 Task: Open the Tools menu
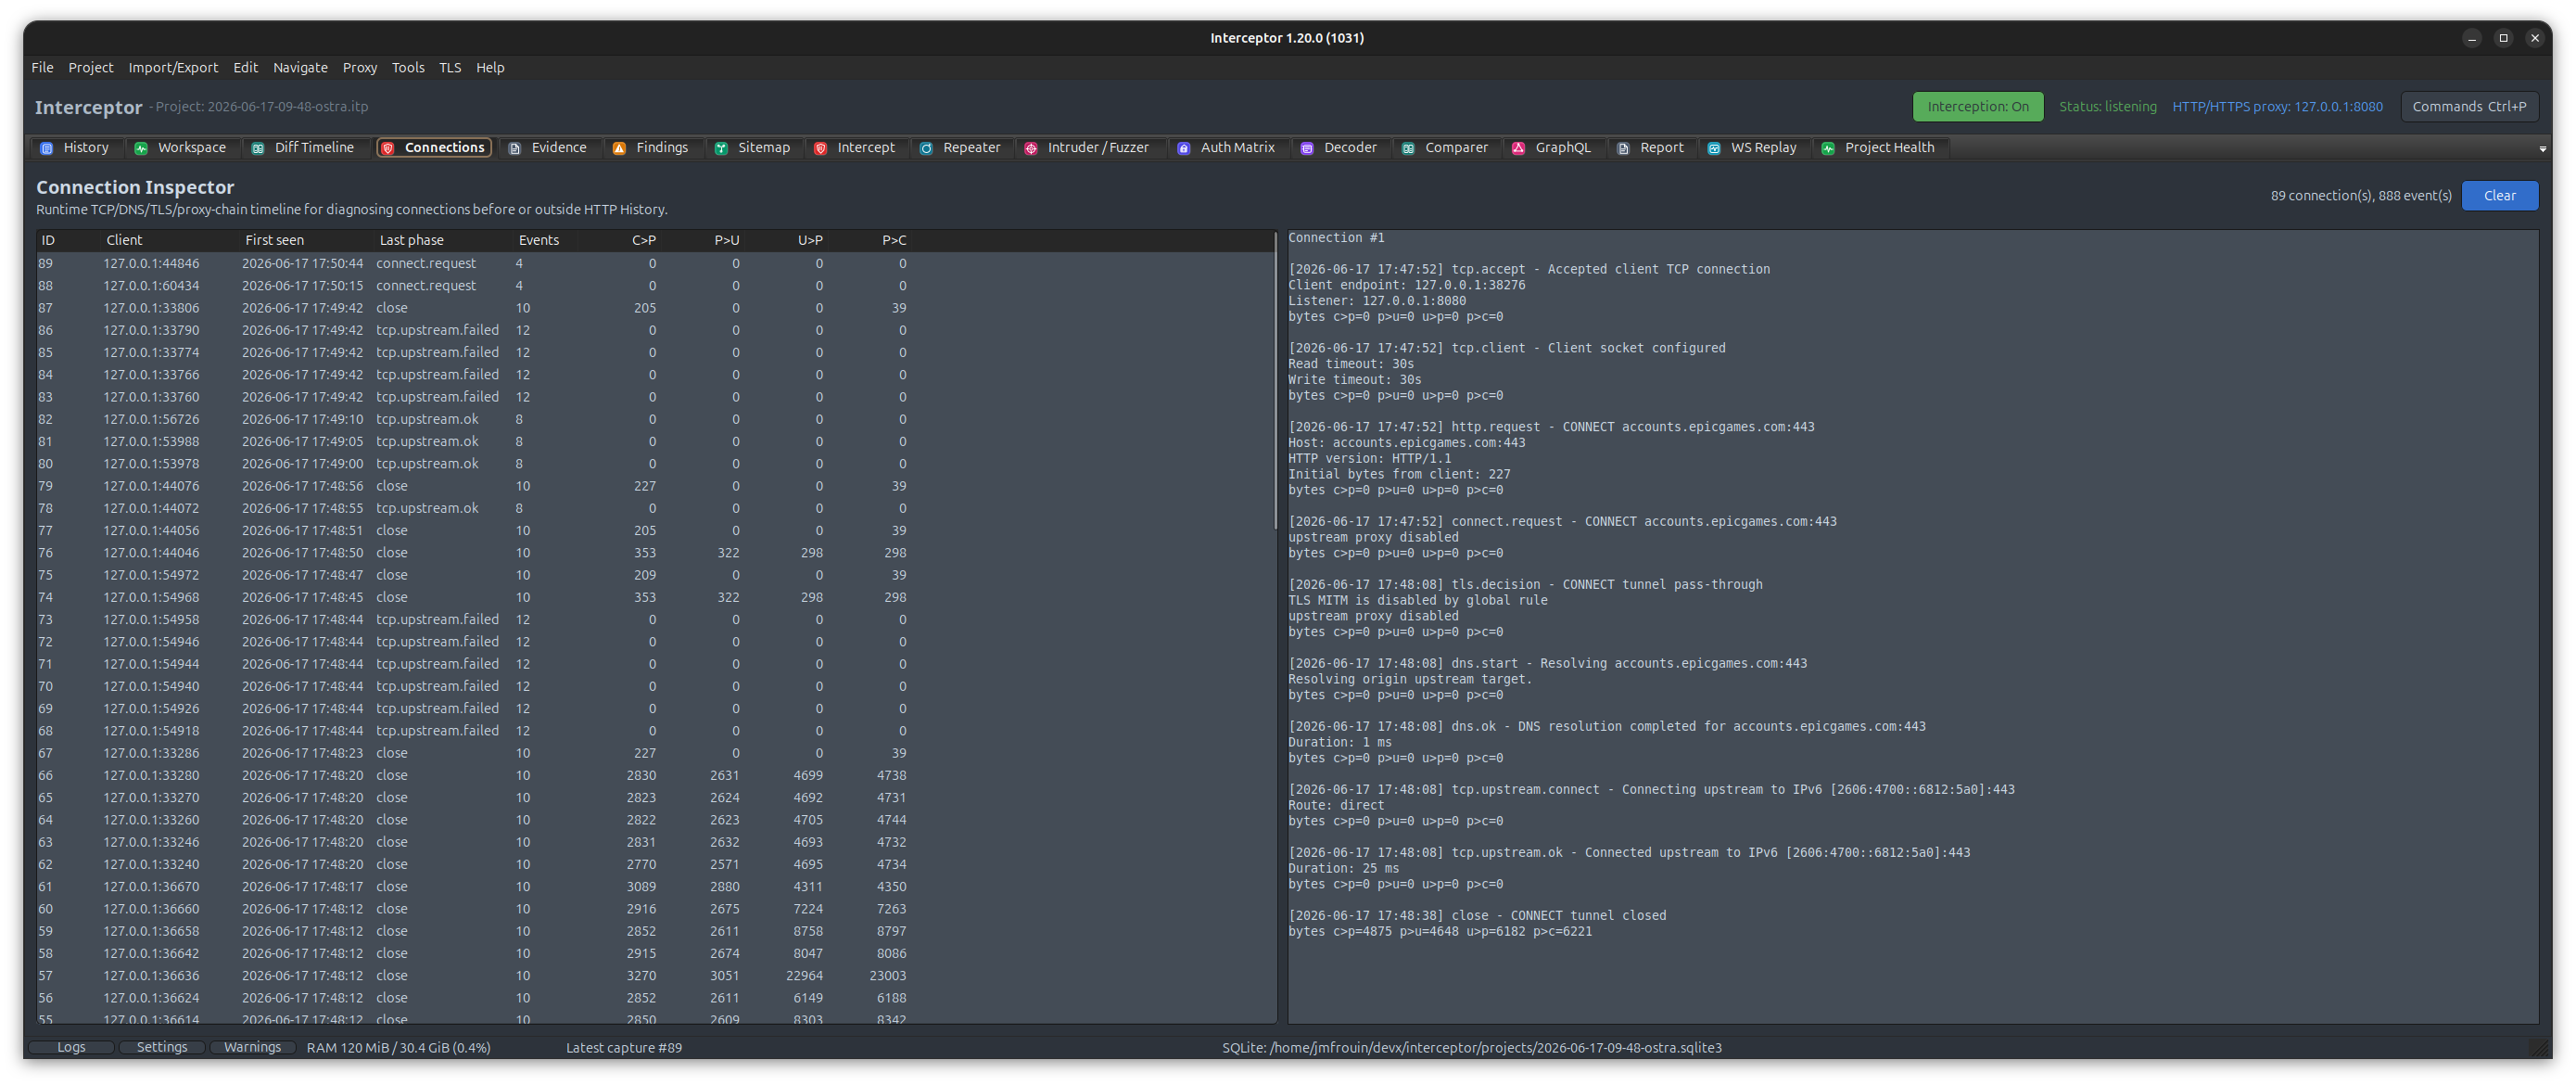click(408, 67)
